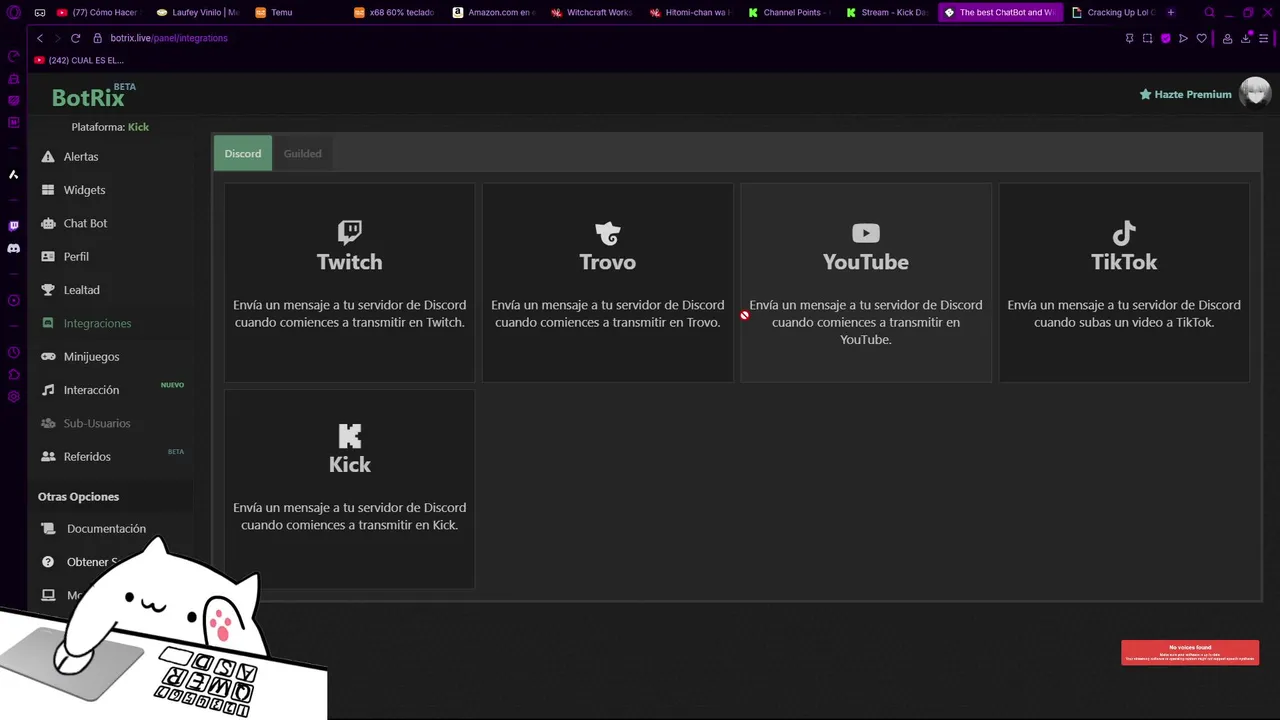
Task: Open the Twitch integration card description
Action: [x=350, y=314]
